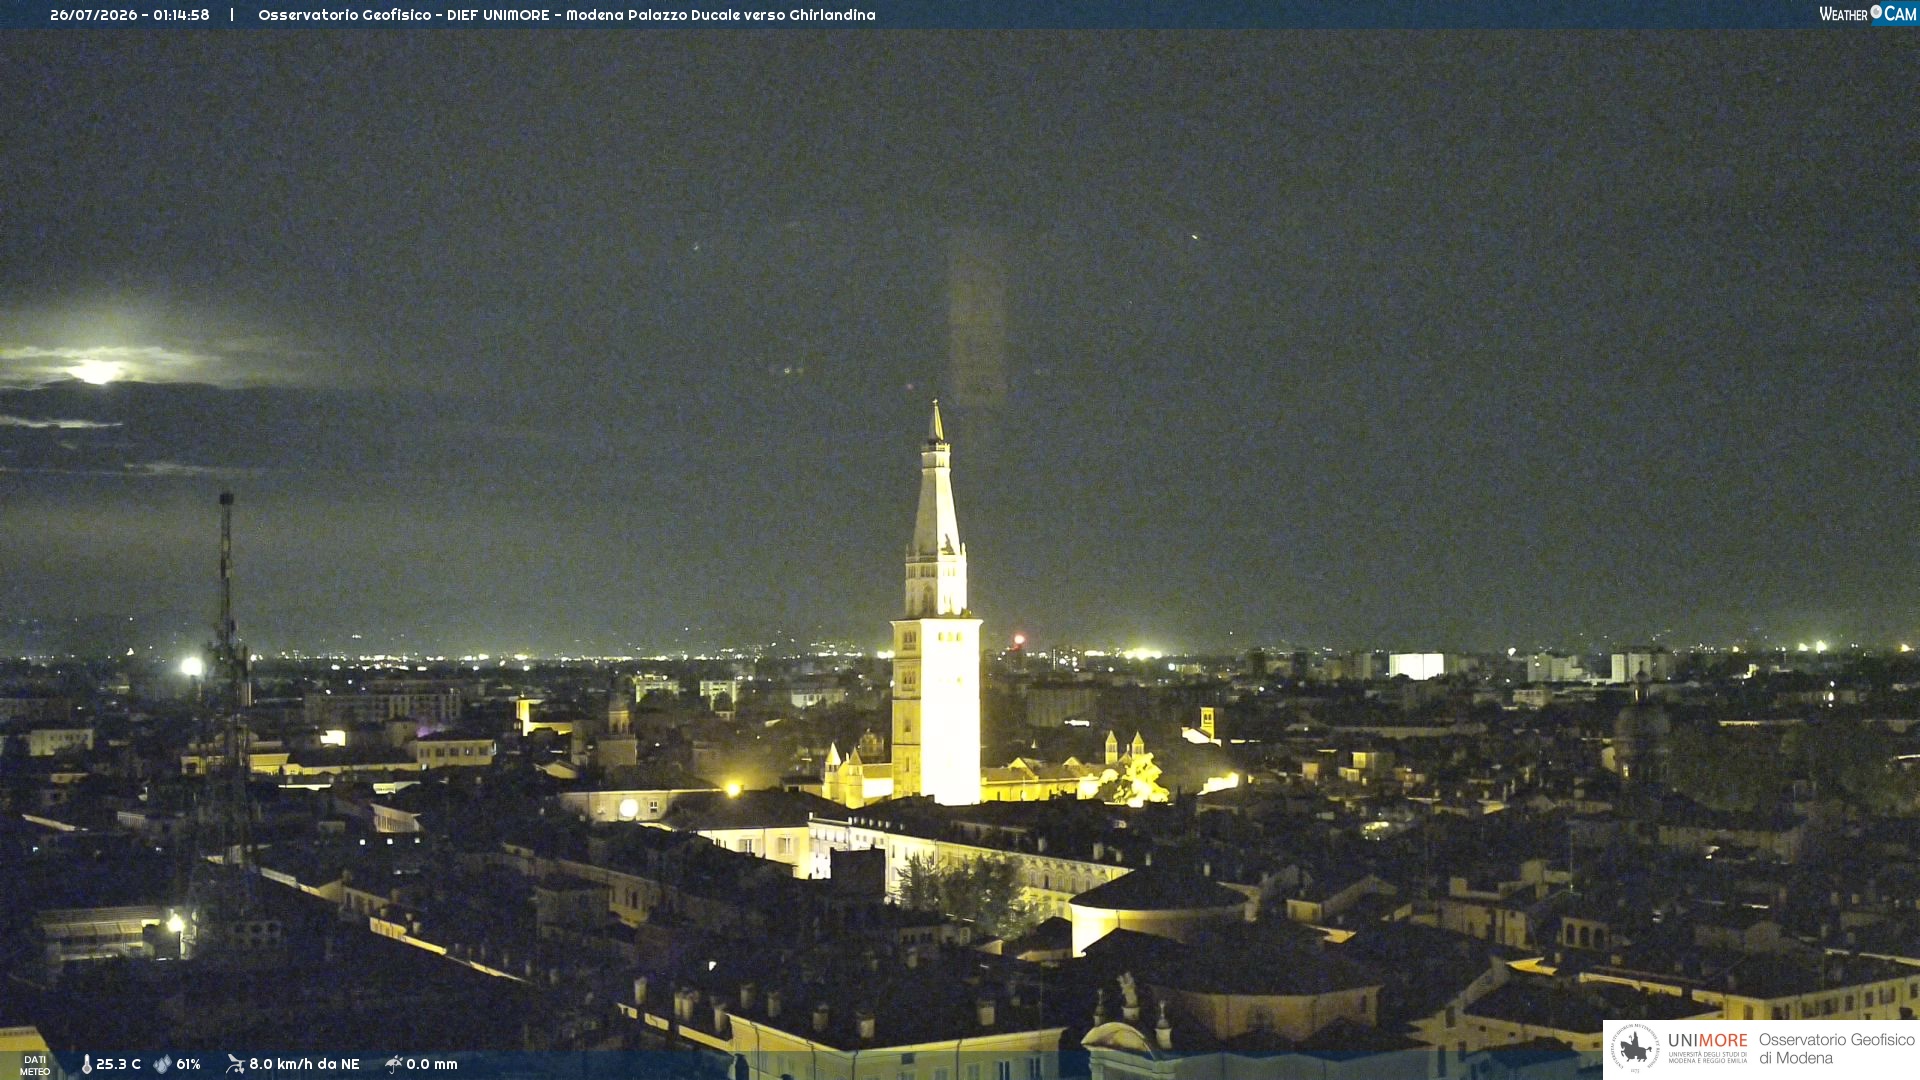
Task: Click the UNIMORE university seal logo
Action: click(1635, 1048)
